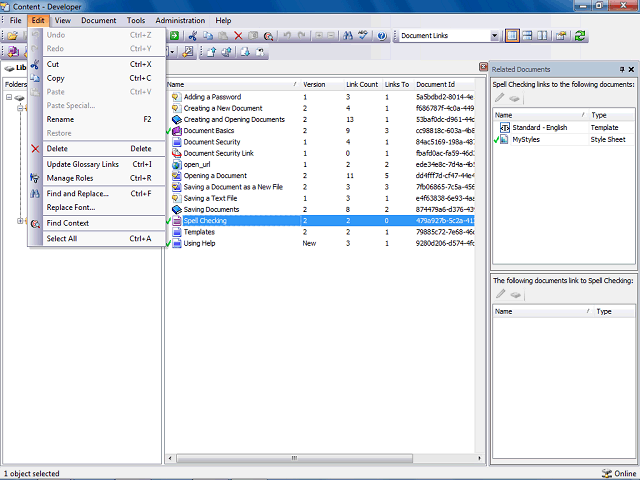This screenshot has width=640, height=480.
Task: Click the pencil edit icon in upper Related Documents pane
Action: click(x=500, y=98)
